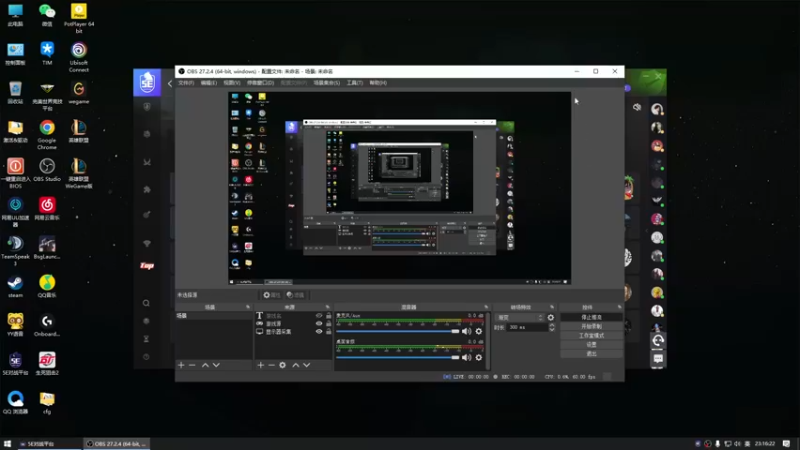Open 帮助(H) menu
The width and height of the screenshot is (800, 450).
[378, 83]
